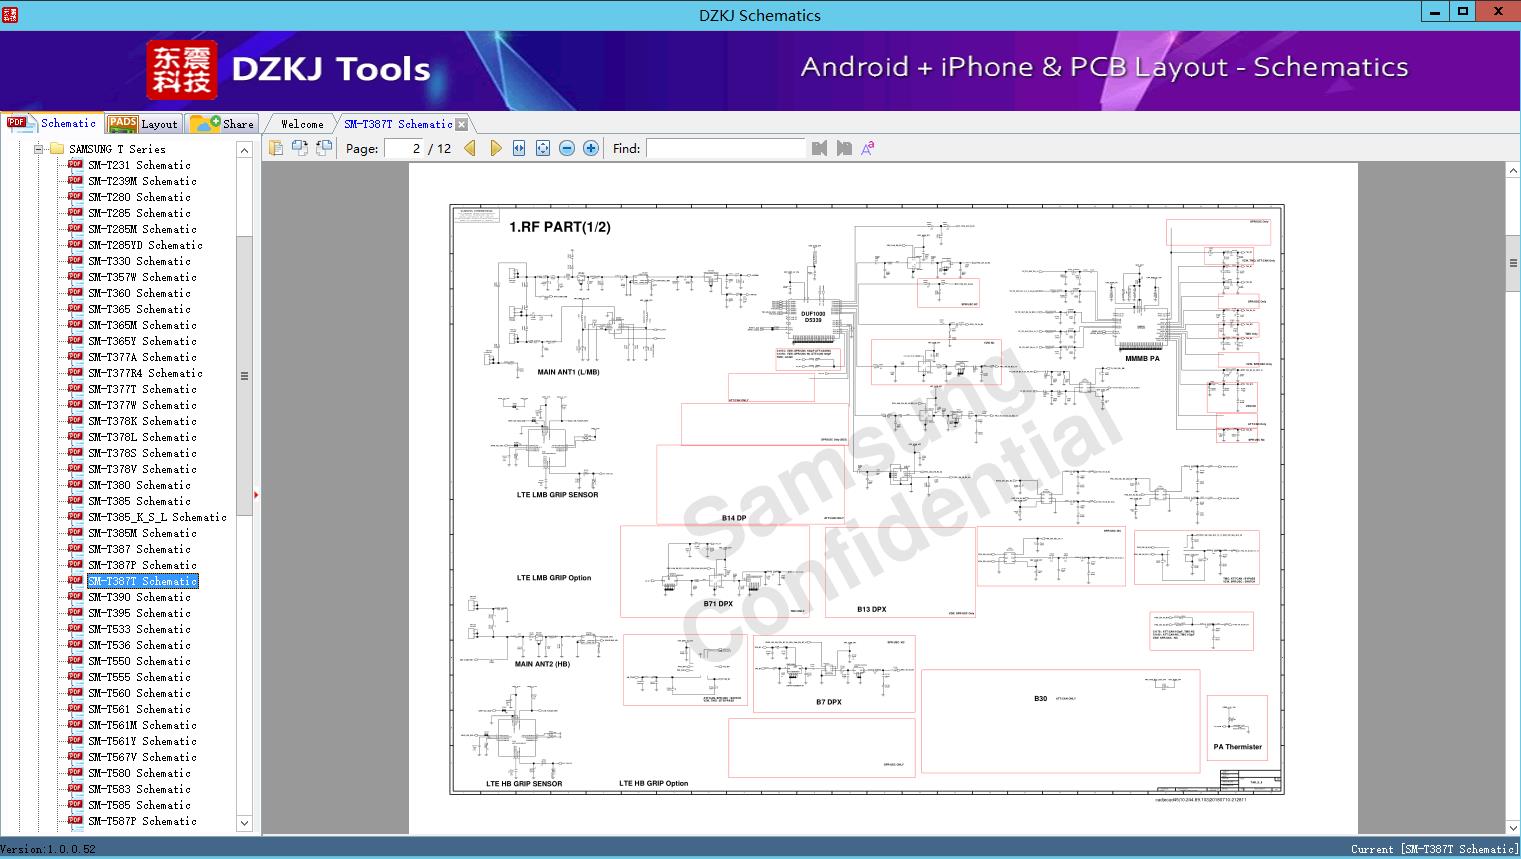Switch to the PADS Layout tab
This screenshot has width=1521, height=859.
143,124
